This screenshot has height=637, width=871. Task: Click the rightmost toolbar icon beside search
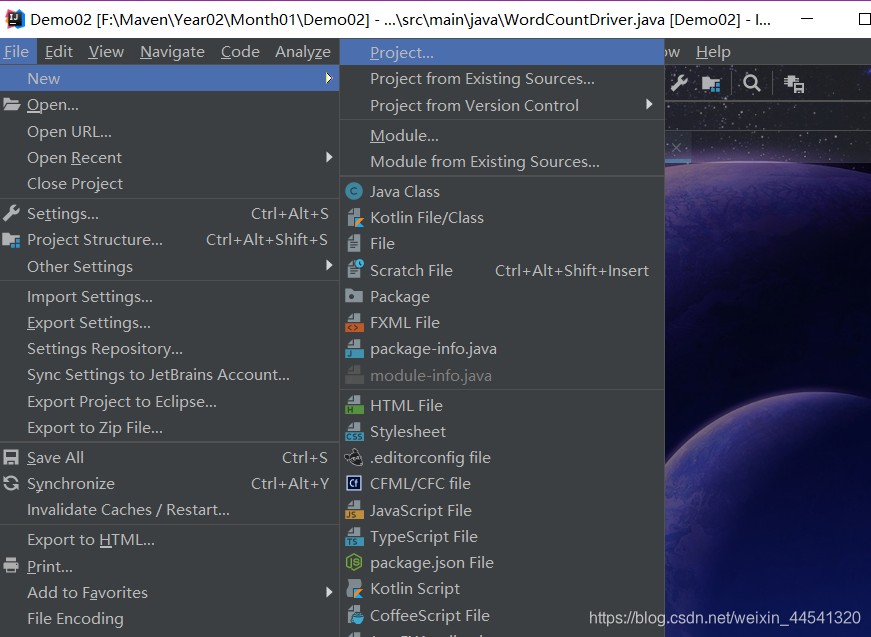pos(794,84)
